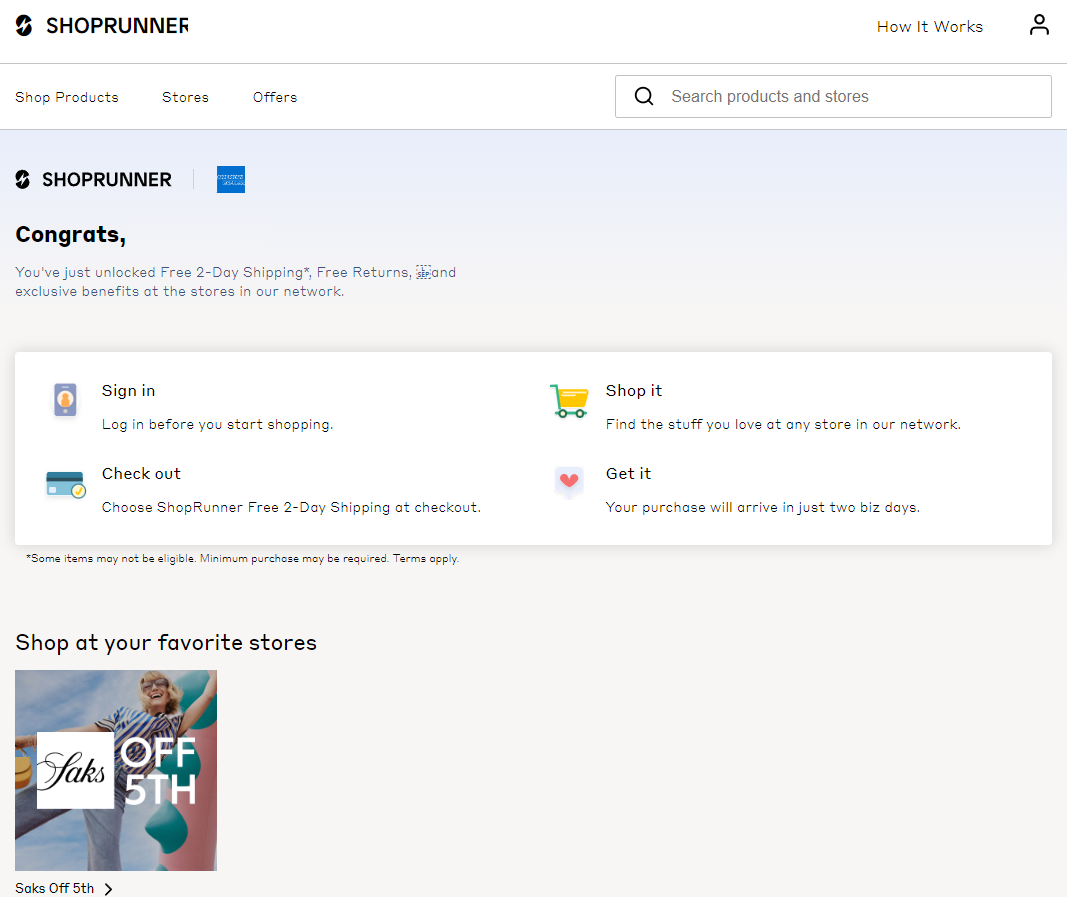Click the credit card Check out icon
The width and height of the screenshot is (1067, 897).
[65, 485]
